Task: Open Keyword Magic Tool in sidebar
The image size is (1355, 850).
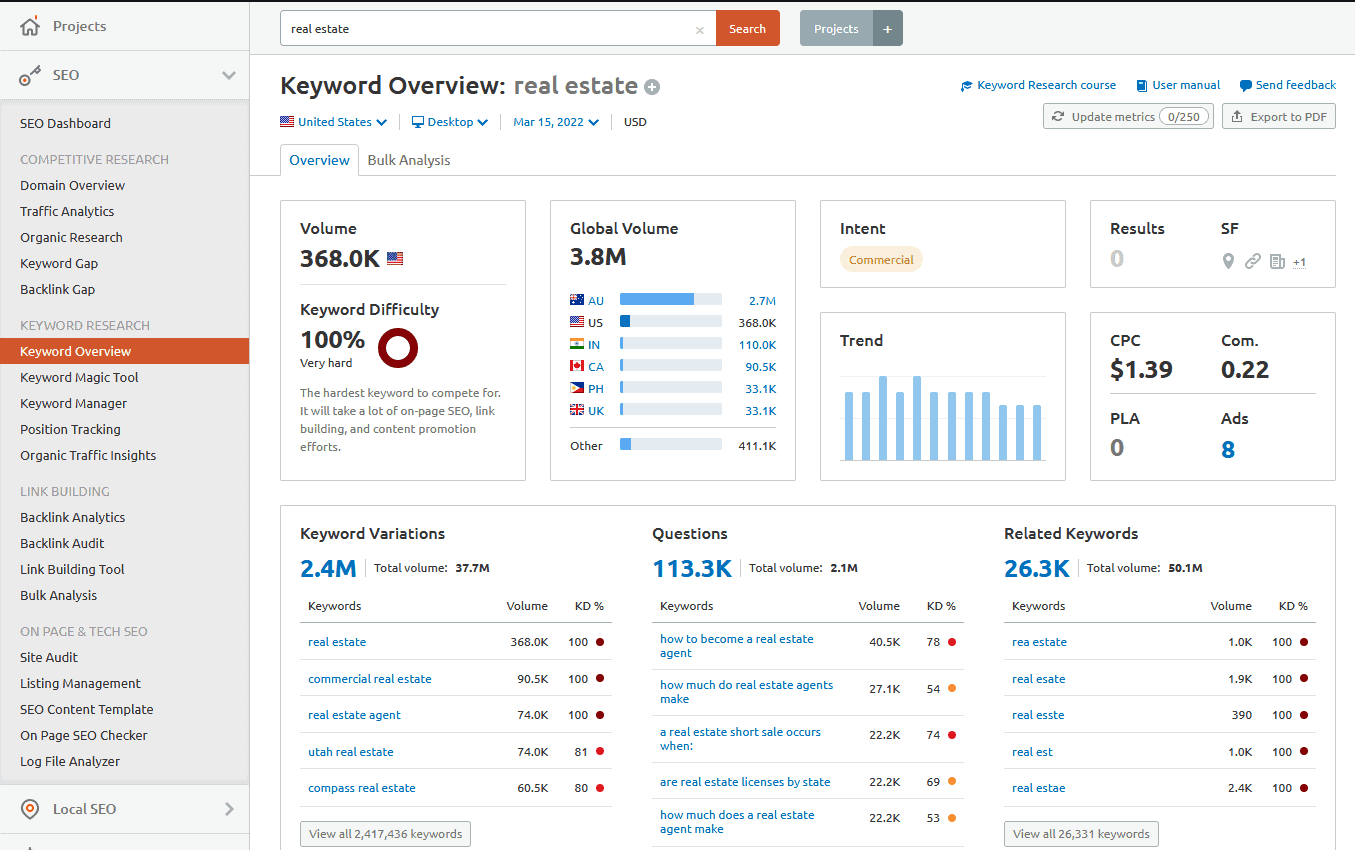Action: pyautogui.click(x=79, y=377)
